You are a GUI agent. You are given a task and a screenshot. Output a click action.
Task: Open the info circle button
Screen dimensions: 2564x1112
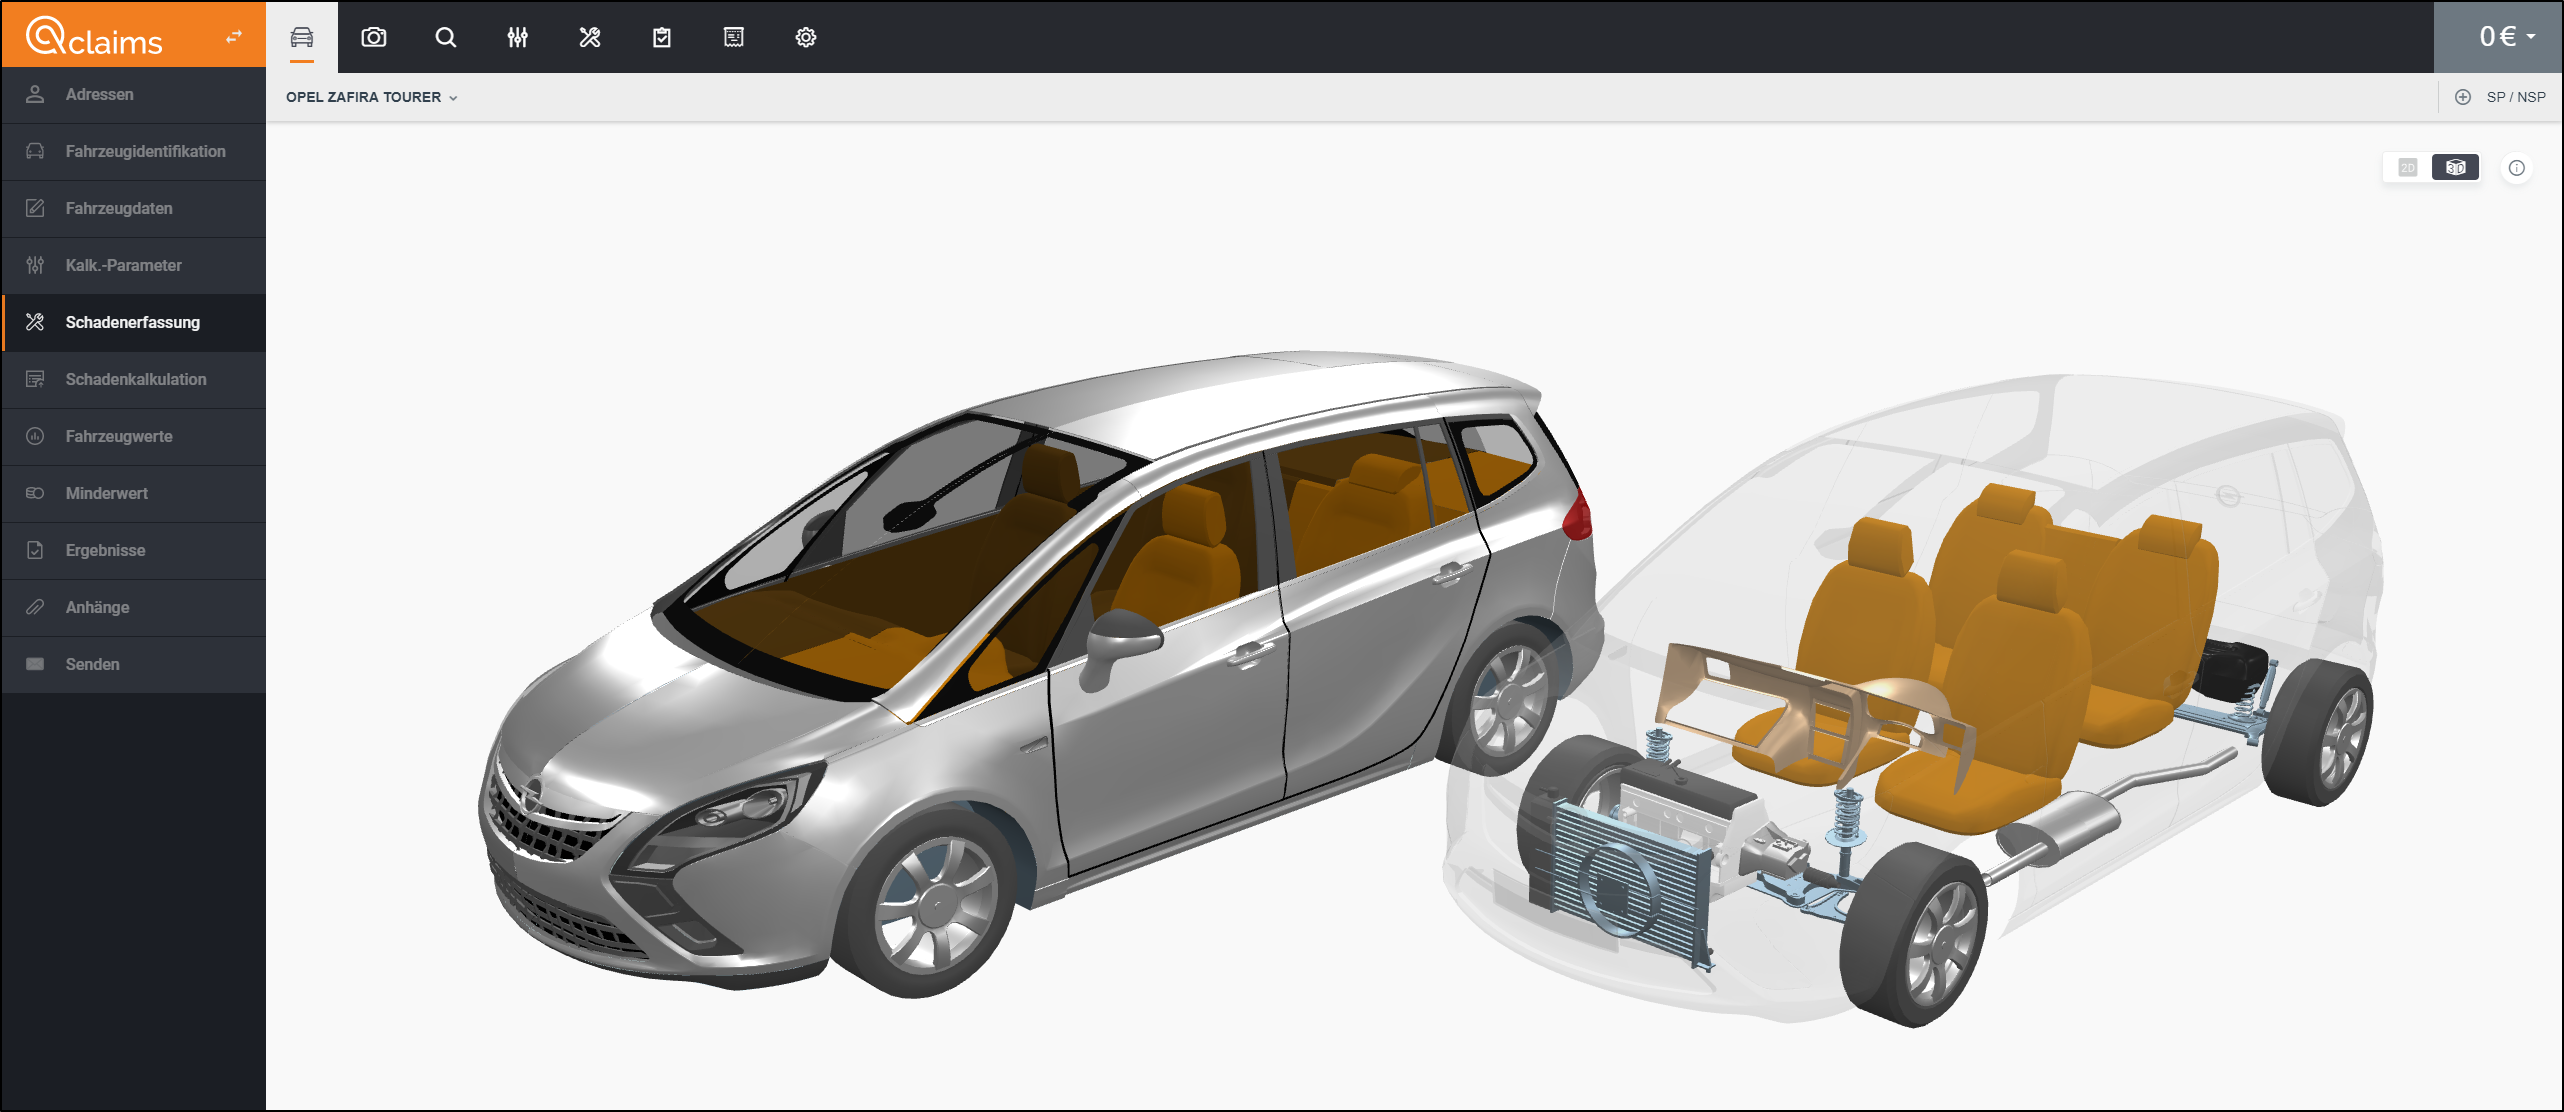(2516, 168)
